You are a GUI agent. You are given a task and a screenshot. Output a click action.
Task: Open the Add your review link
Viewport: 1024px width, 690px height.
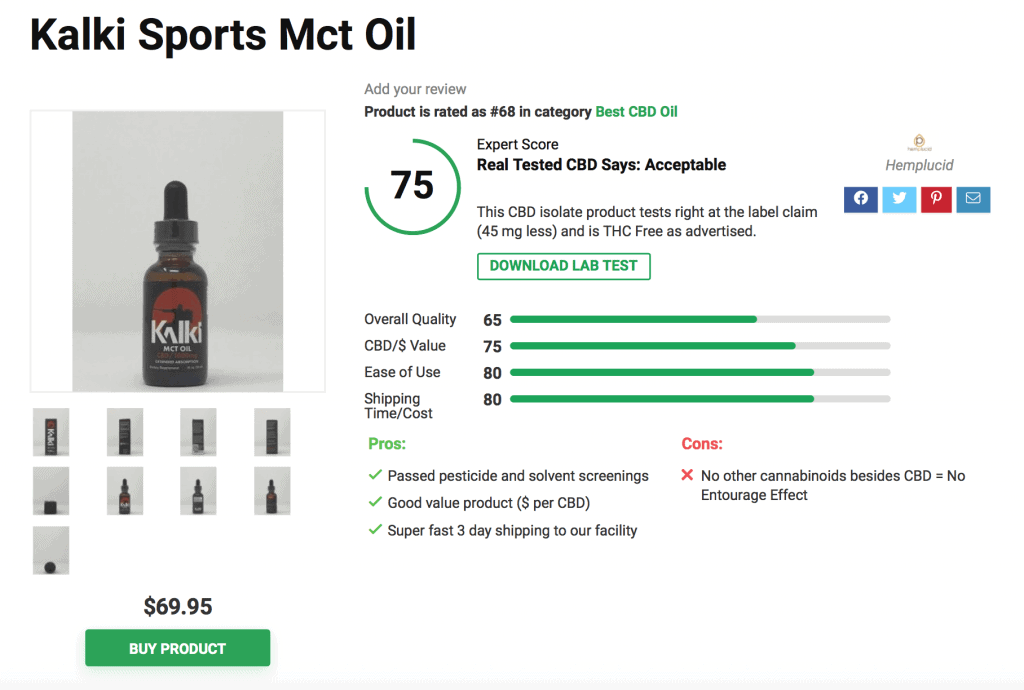(415, 89)
